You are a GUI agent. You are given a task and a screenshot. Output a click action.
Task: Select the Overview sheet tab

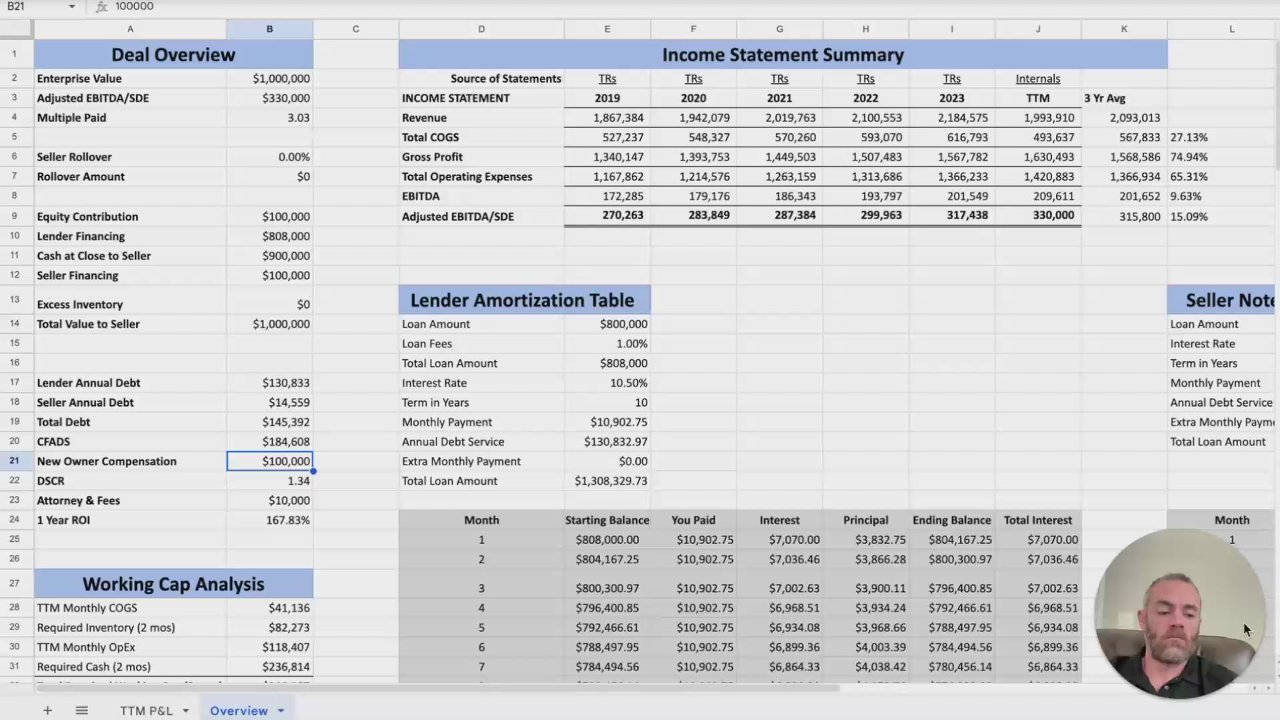[x=239, y=711]
